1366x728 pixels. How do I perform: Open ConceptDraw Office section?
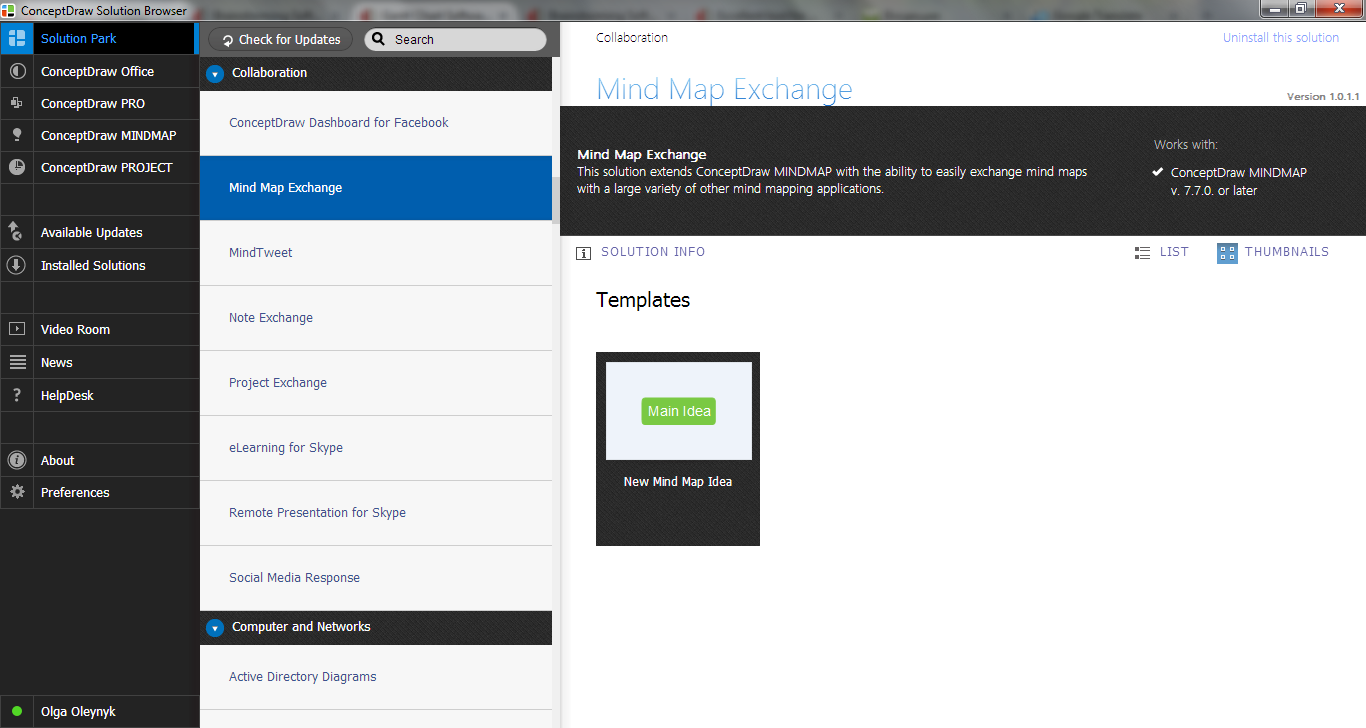click(99, 72)
